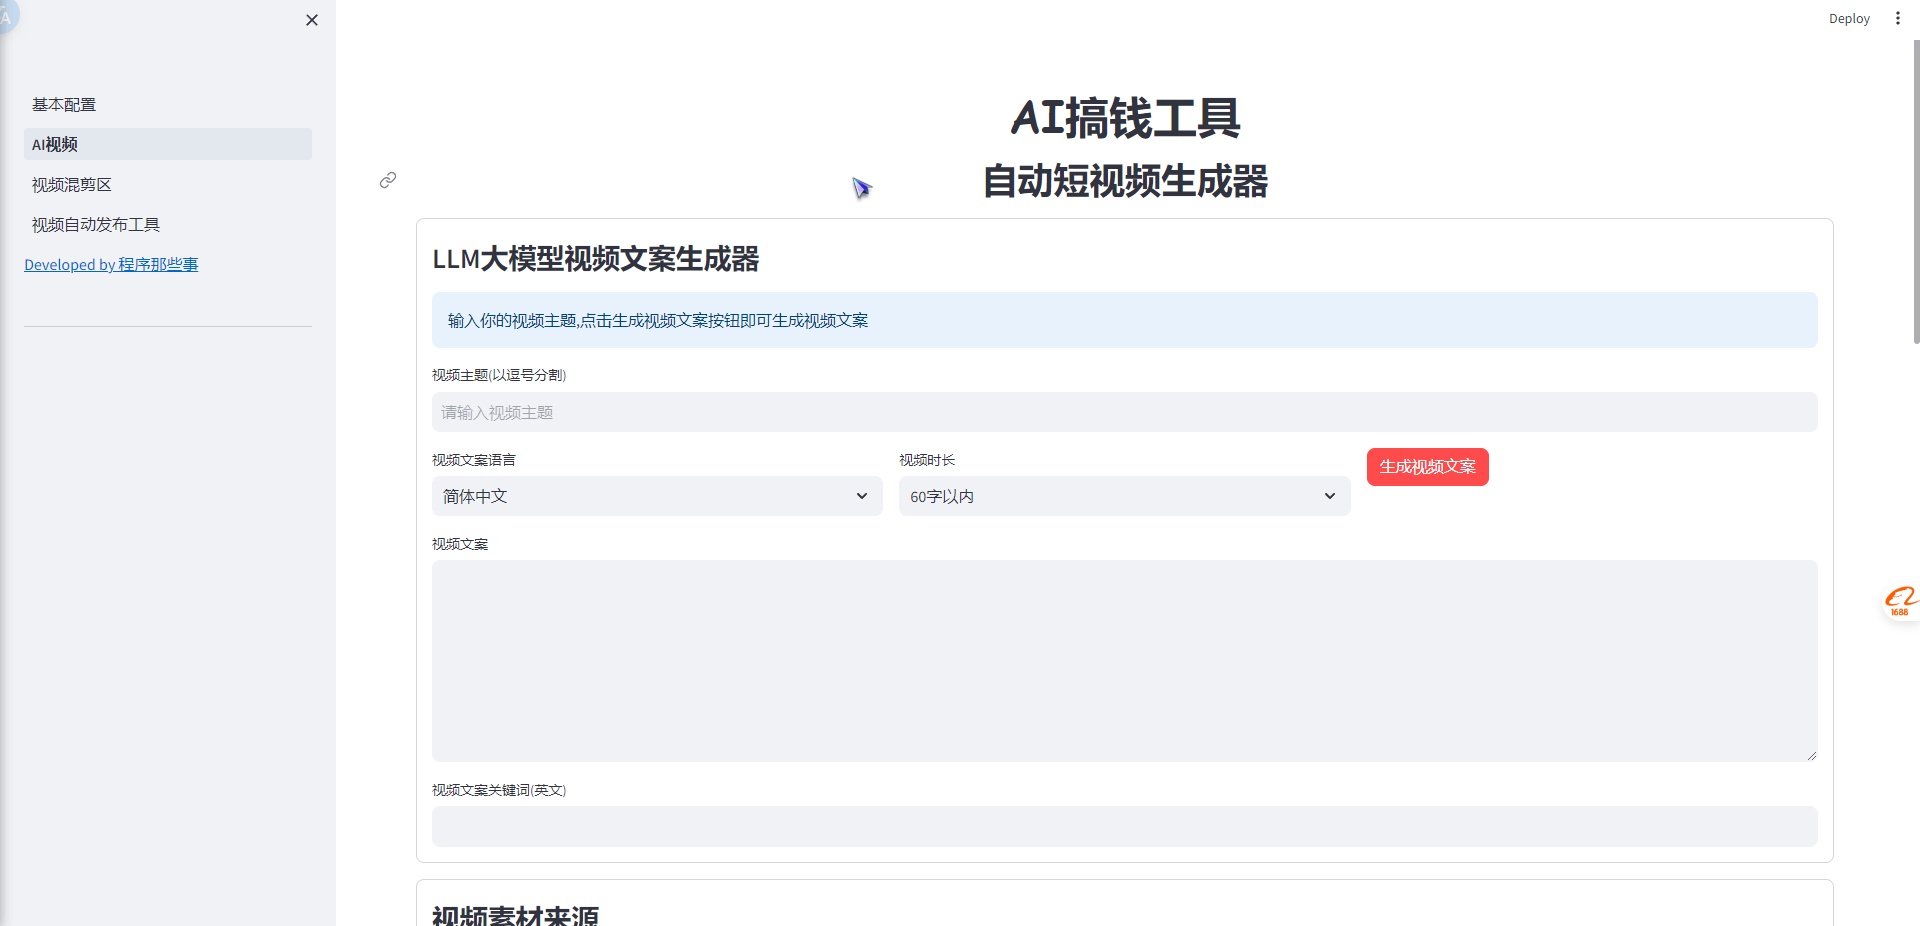The image size is (1920, 926).
Task: Open the three-dot settings menu top right
Action: point(1897,18)
